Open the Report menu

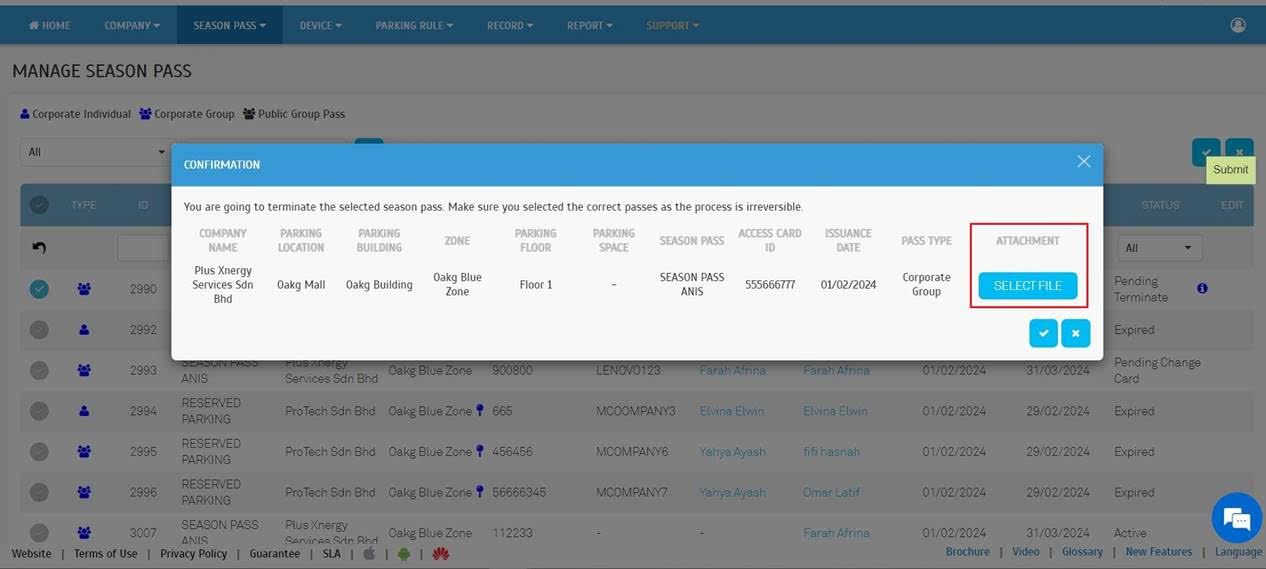tap(591, 25)
